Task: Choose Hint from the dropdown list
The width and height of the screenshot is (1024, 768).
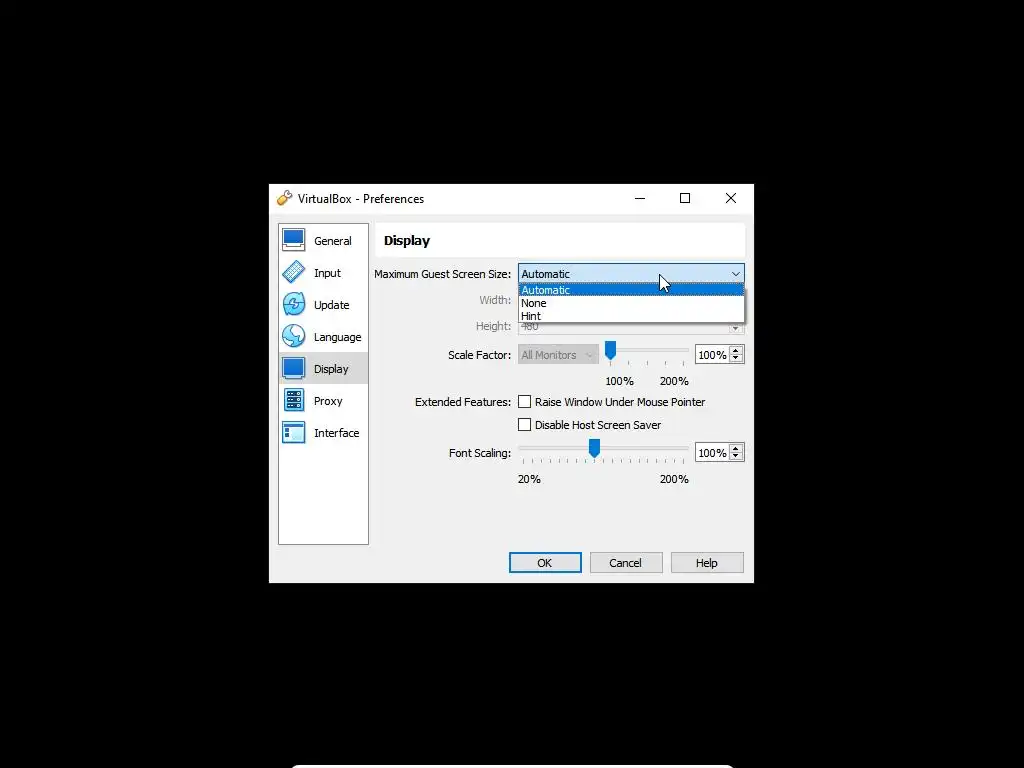Action: click(631, 315)
